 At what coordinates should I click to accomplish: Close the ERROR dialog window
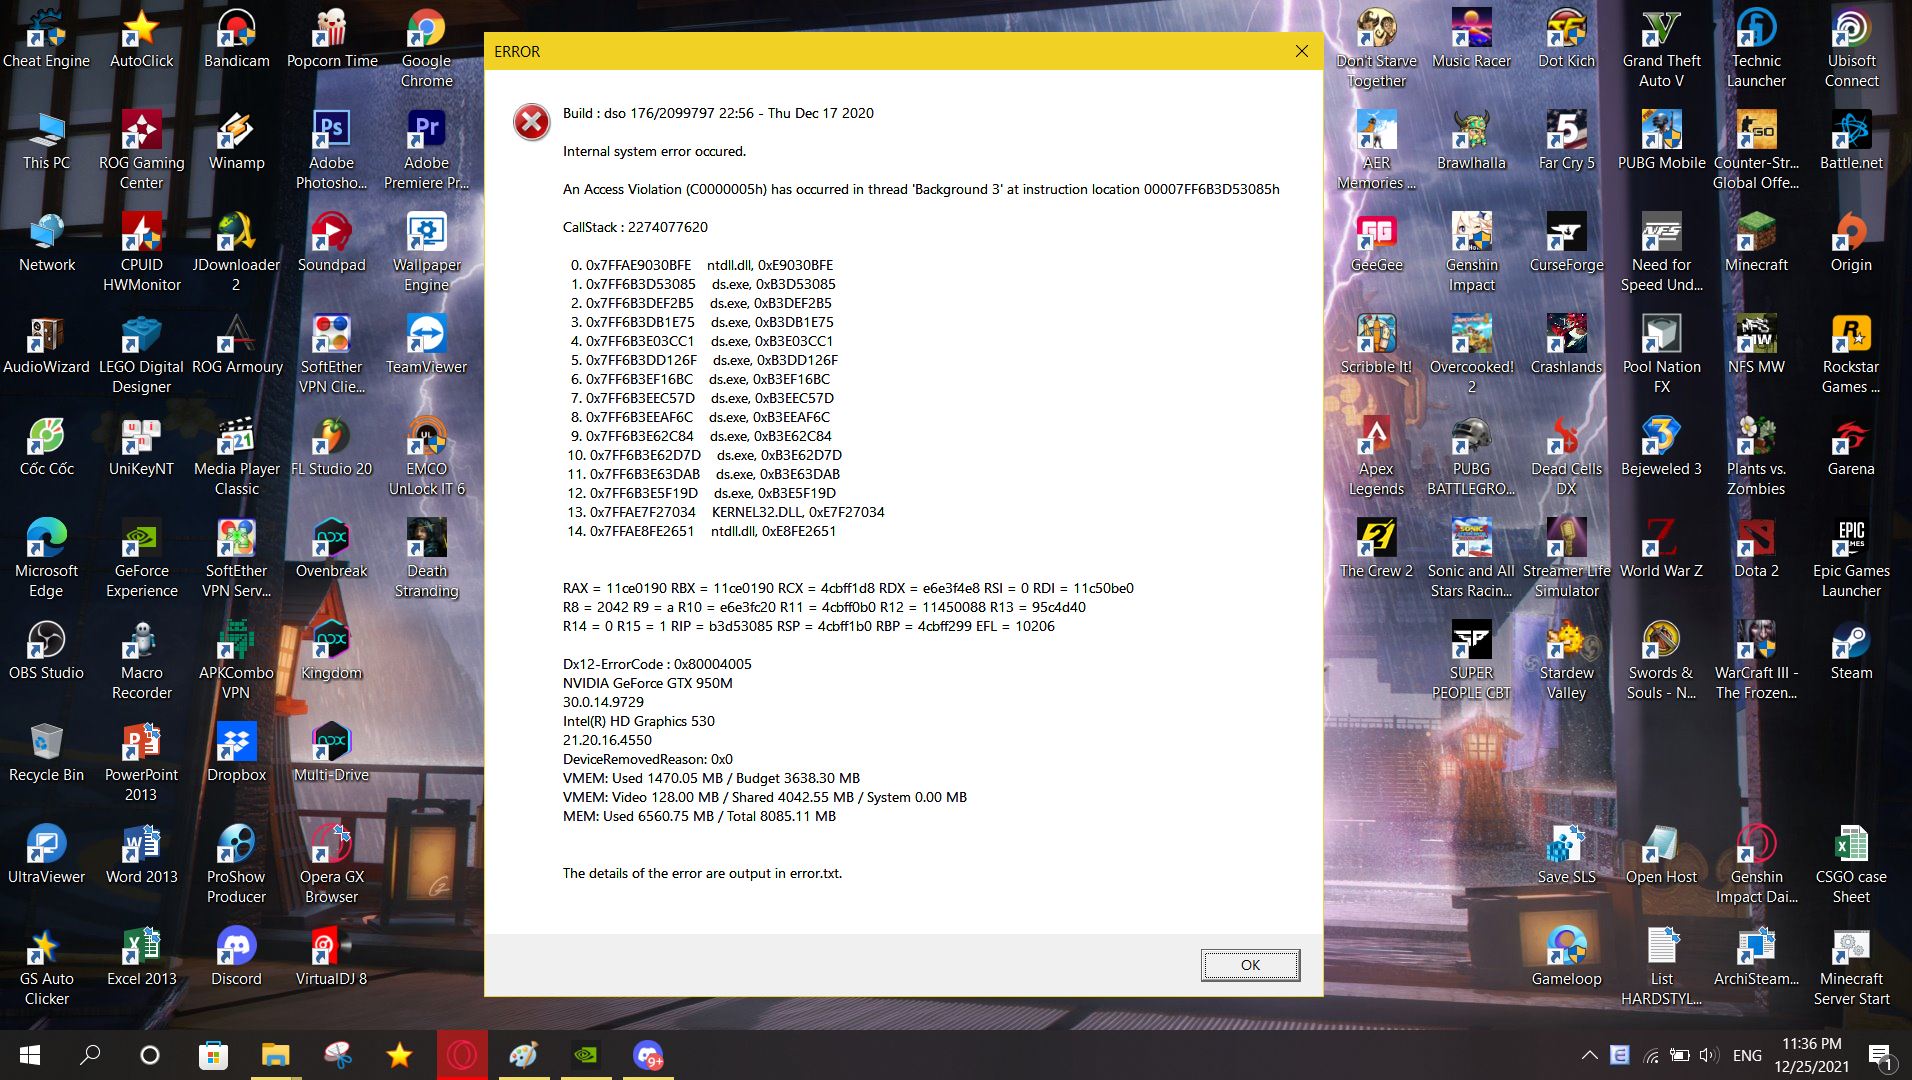point(1301,51)
